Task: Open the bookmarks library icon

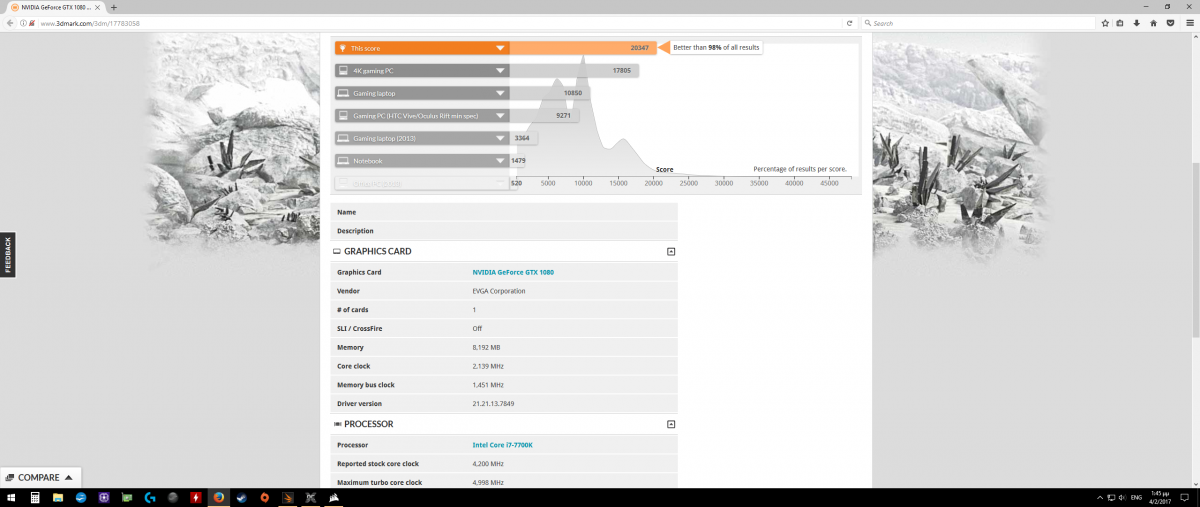Action: pos(1120,23)
